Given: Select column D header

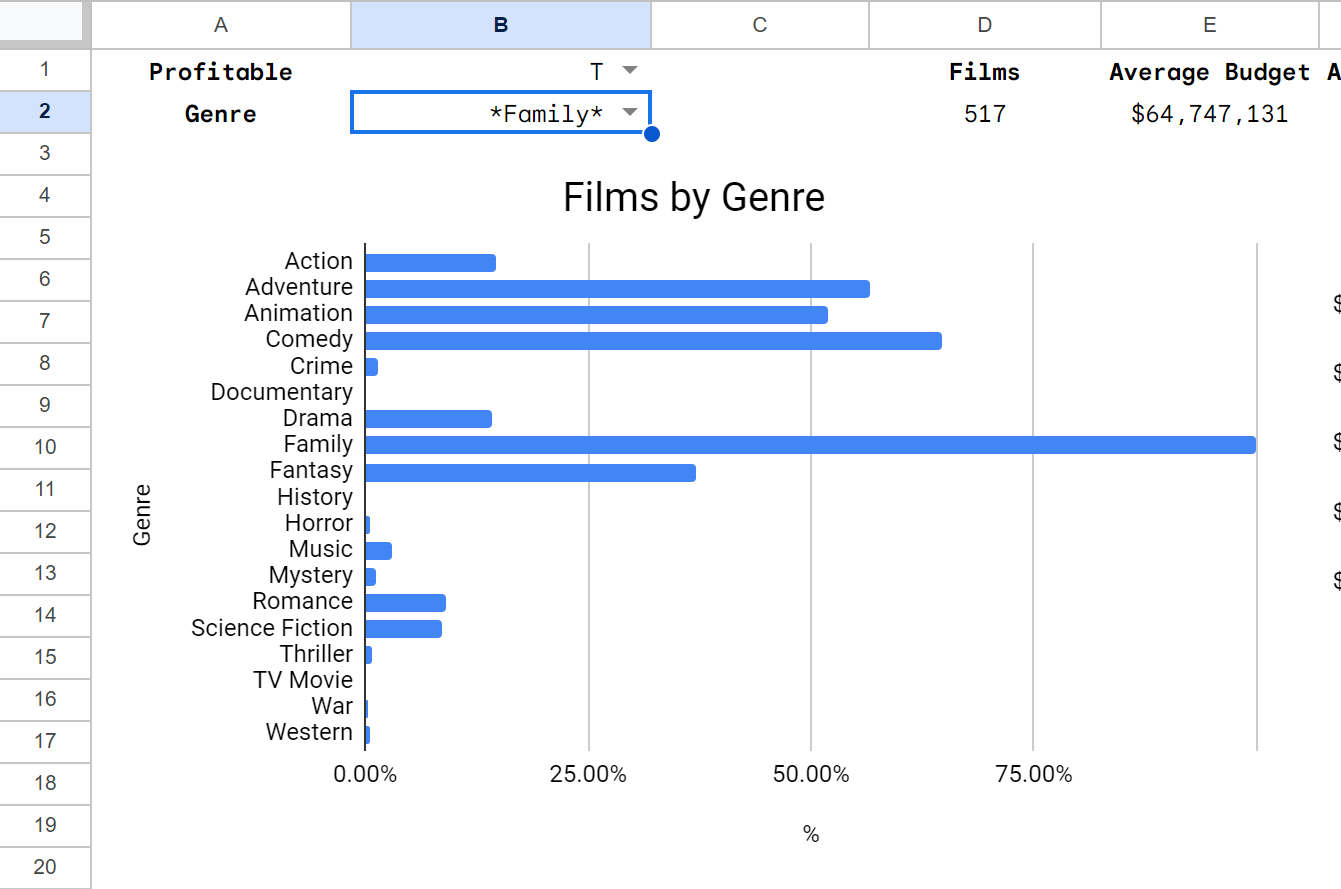Looking at the screenshot, I should click(984, 24).
